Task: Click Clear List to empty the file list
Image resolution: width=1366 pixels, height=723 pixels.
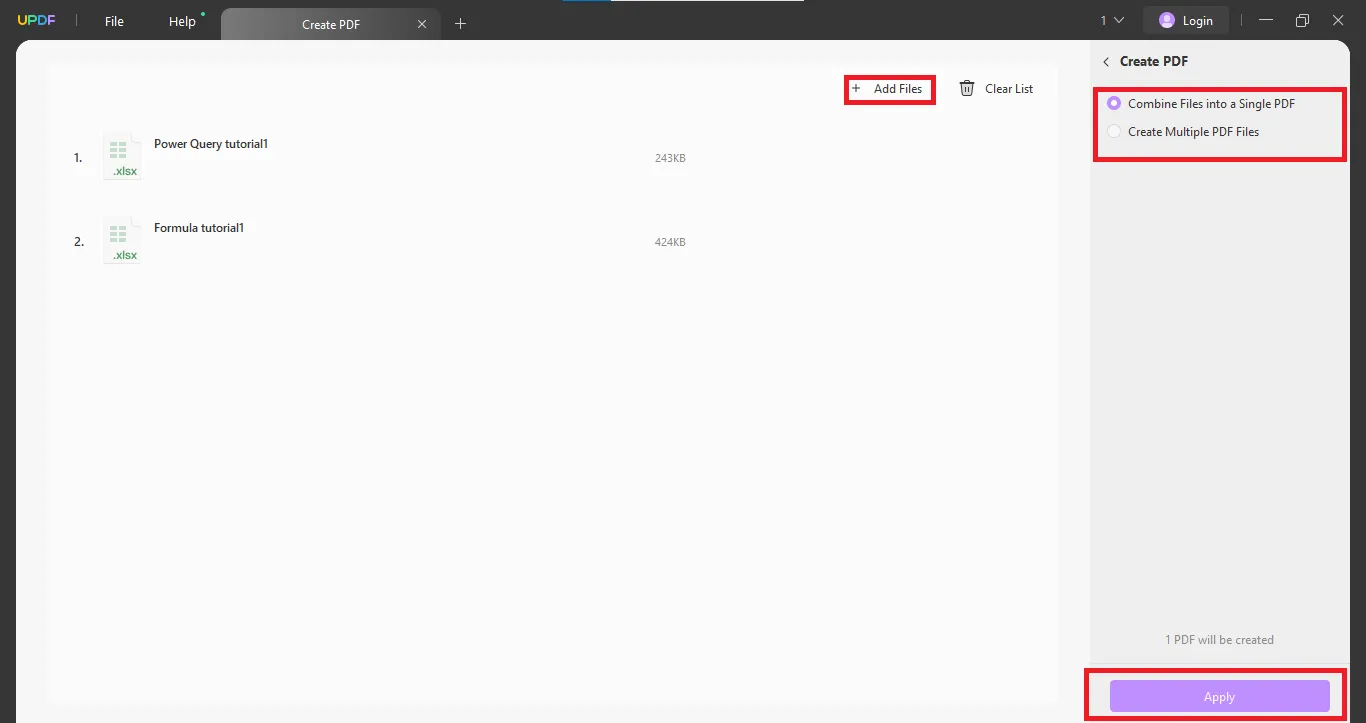Action: click(x=1008, y=88)
